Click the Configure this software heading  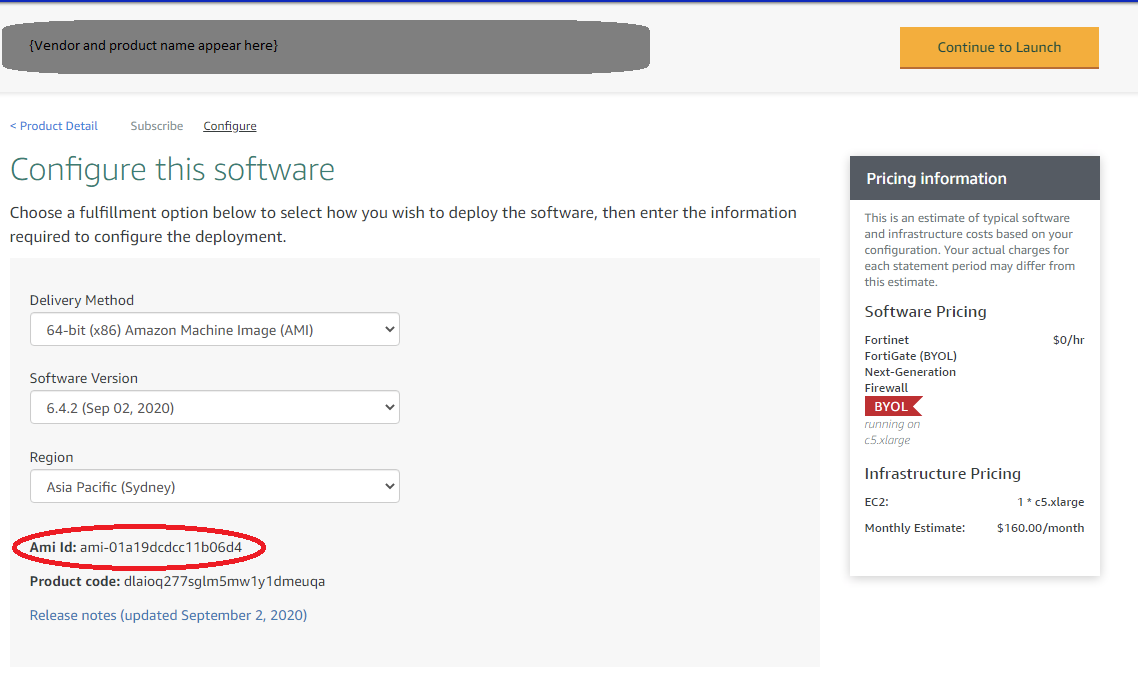click(172, 169)
